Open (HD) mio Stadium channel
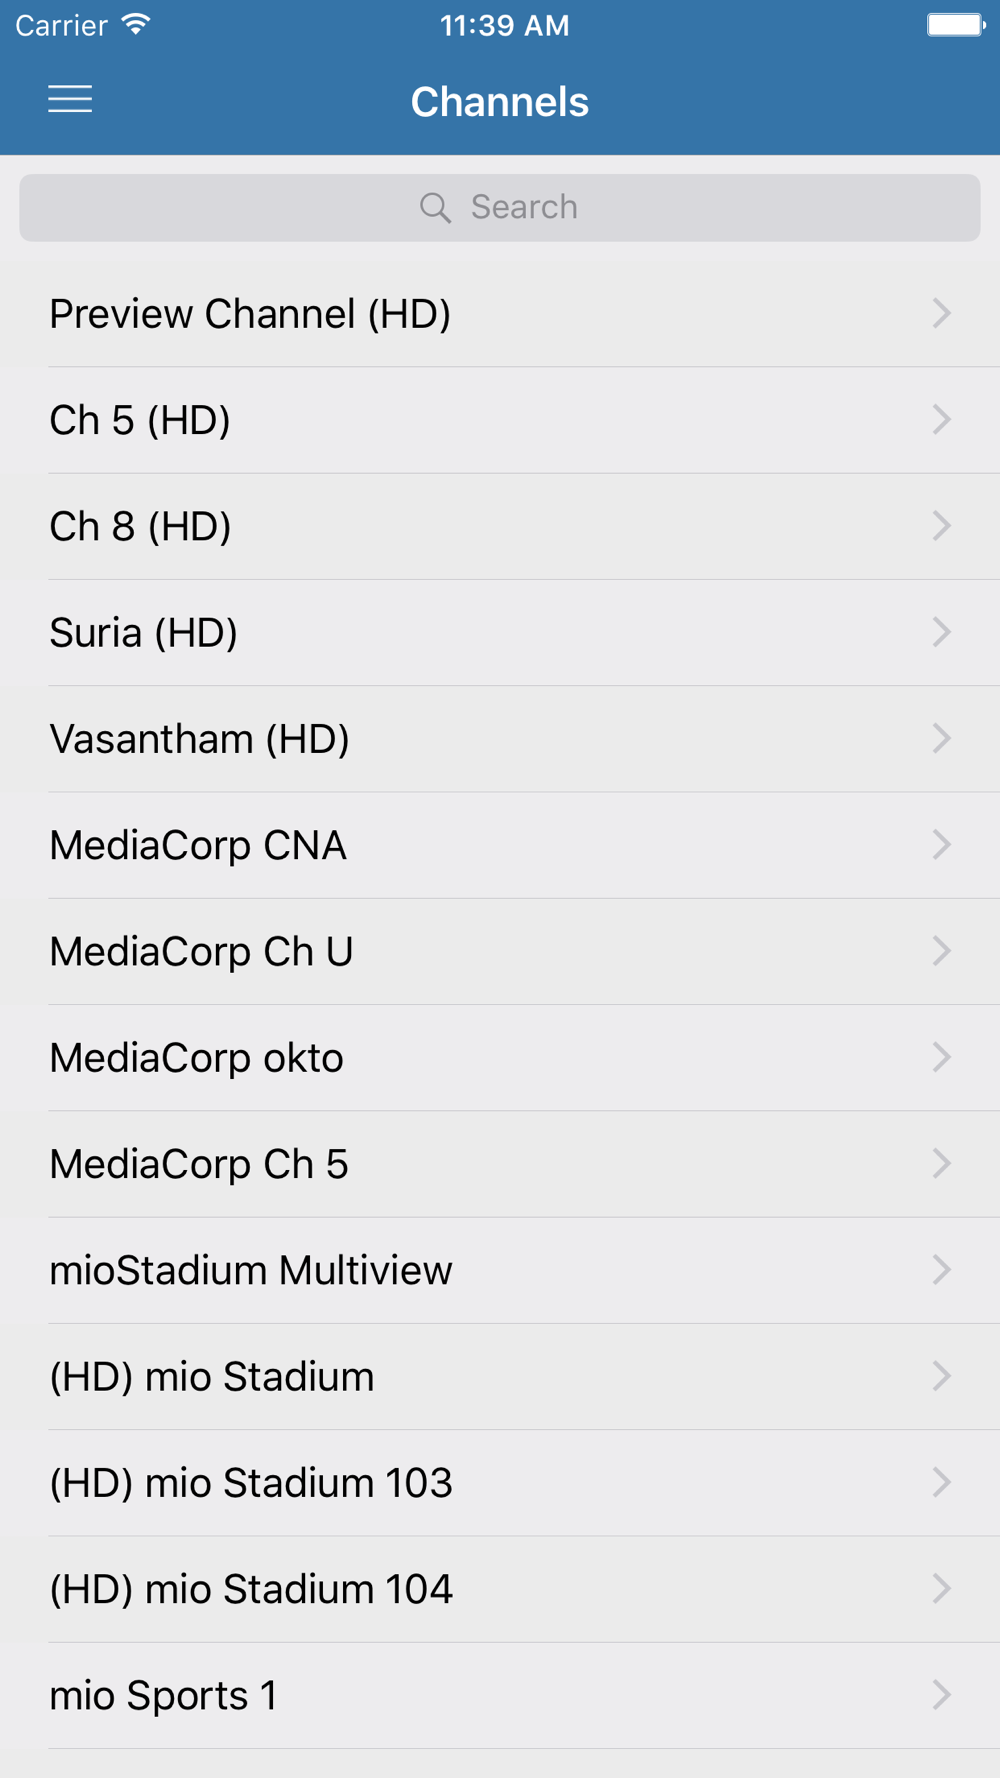This screenshot has width=1000, height=1778. pos(212,1376)
